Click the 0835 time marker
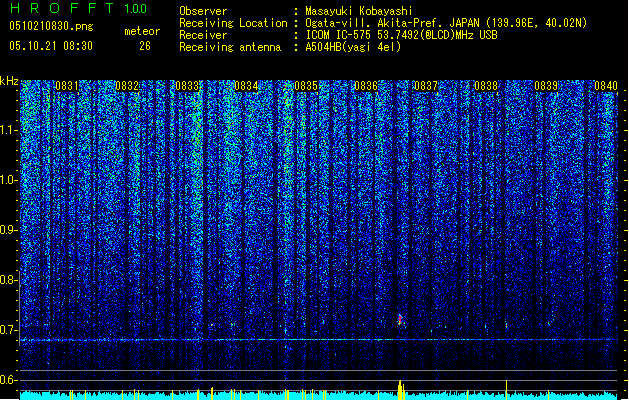Viewport: 629px width, 400px height. click(x=306, y=86)
